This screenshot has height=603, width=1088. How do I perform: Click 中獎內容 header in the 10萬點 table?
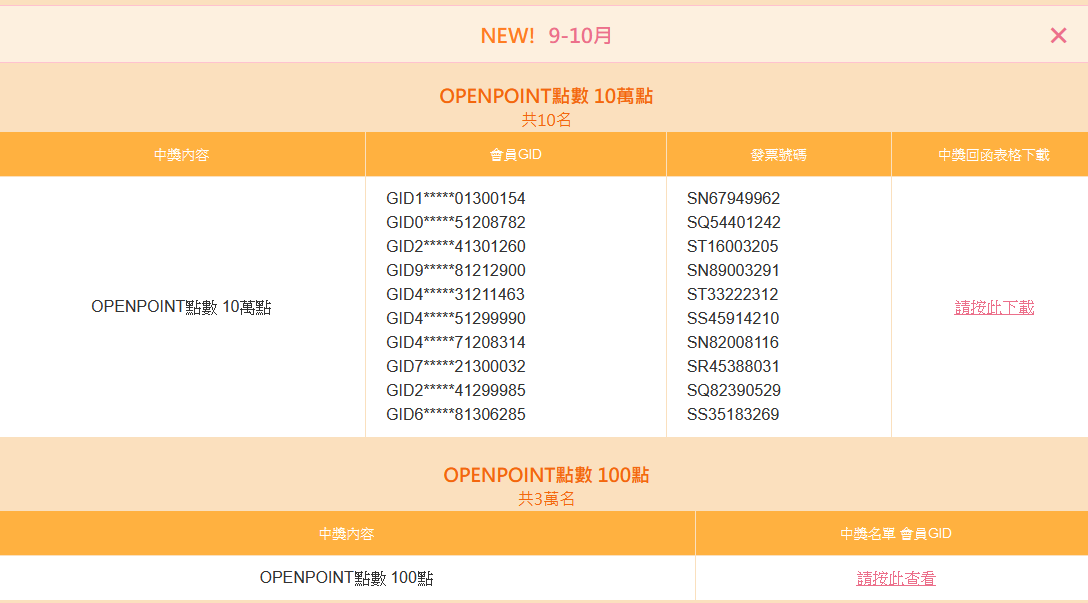click(x=181, y=155)
